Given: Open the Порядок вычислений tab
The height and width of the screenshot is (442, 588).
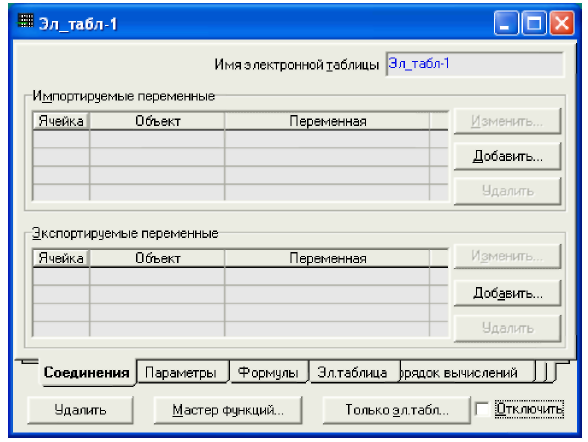Looking at the screenshot, I should click(x=467, y=372).
